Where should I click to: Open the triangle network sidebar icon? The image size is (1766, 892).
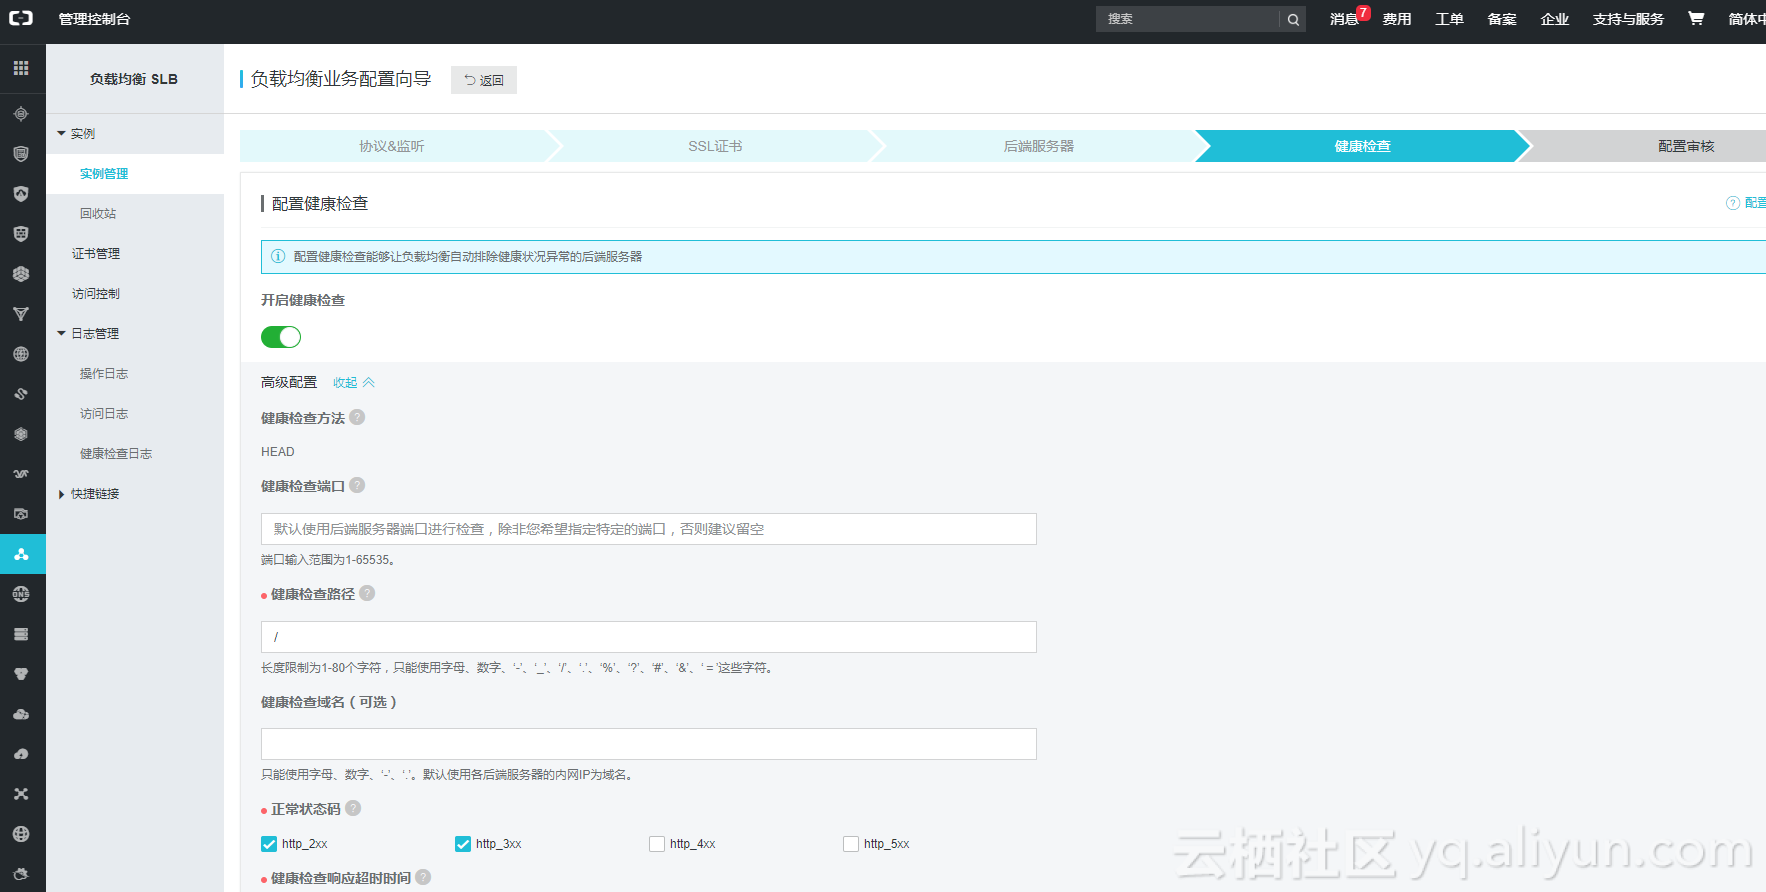(21, 314)
